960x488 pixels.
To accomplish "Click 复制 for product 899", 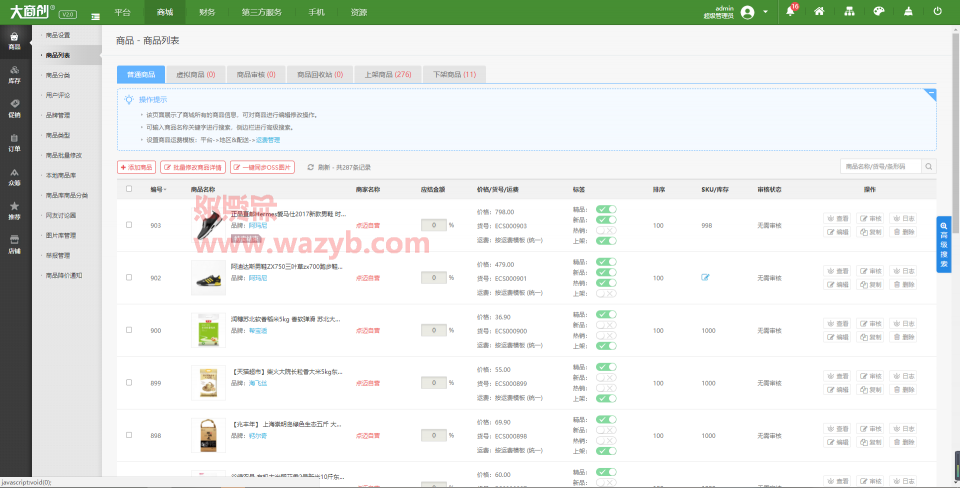I will pyautogui.click(x=870, y=390).
